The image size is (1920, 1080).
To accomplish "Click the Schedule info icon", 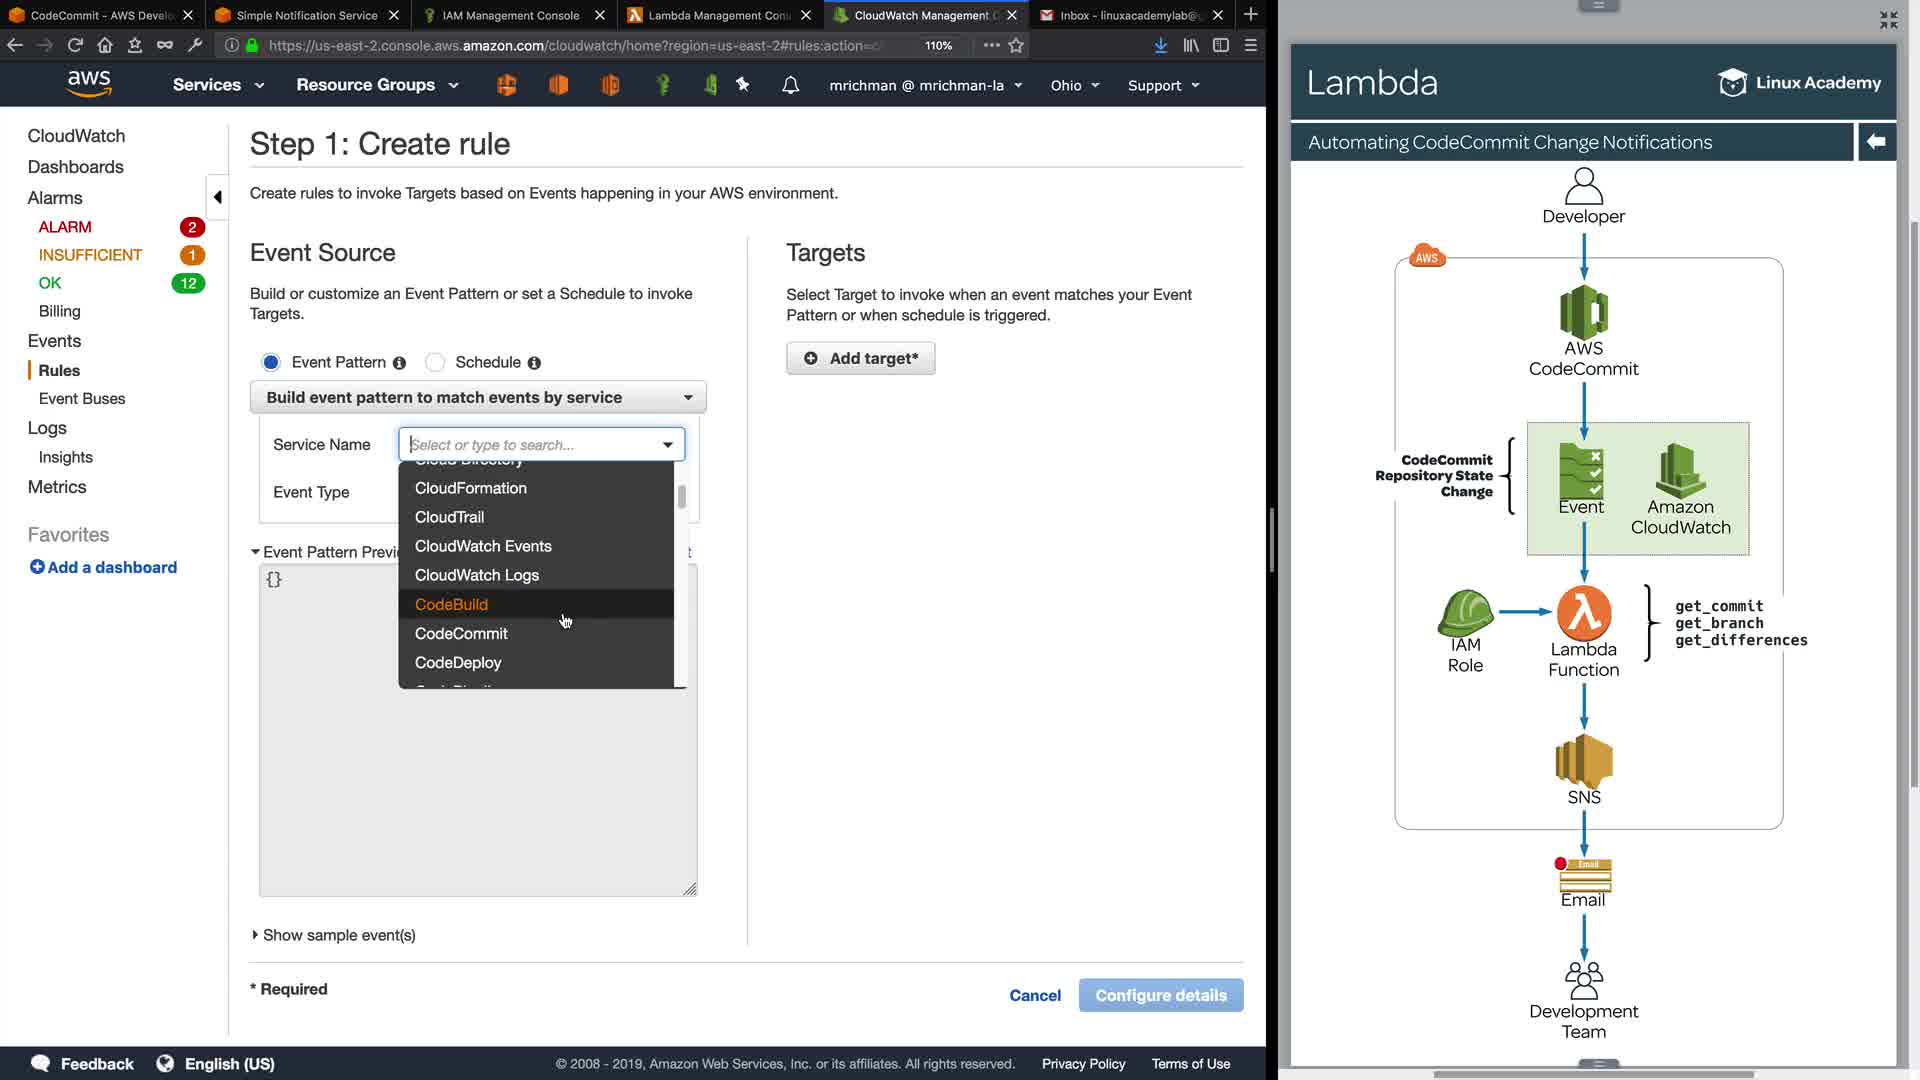I will pos(534,363).
